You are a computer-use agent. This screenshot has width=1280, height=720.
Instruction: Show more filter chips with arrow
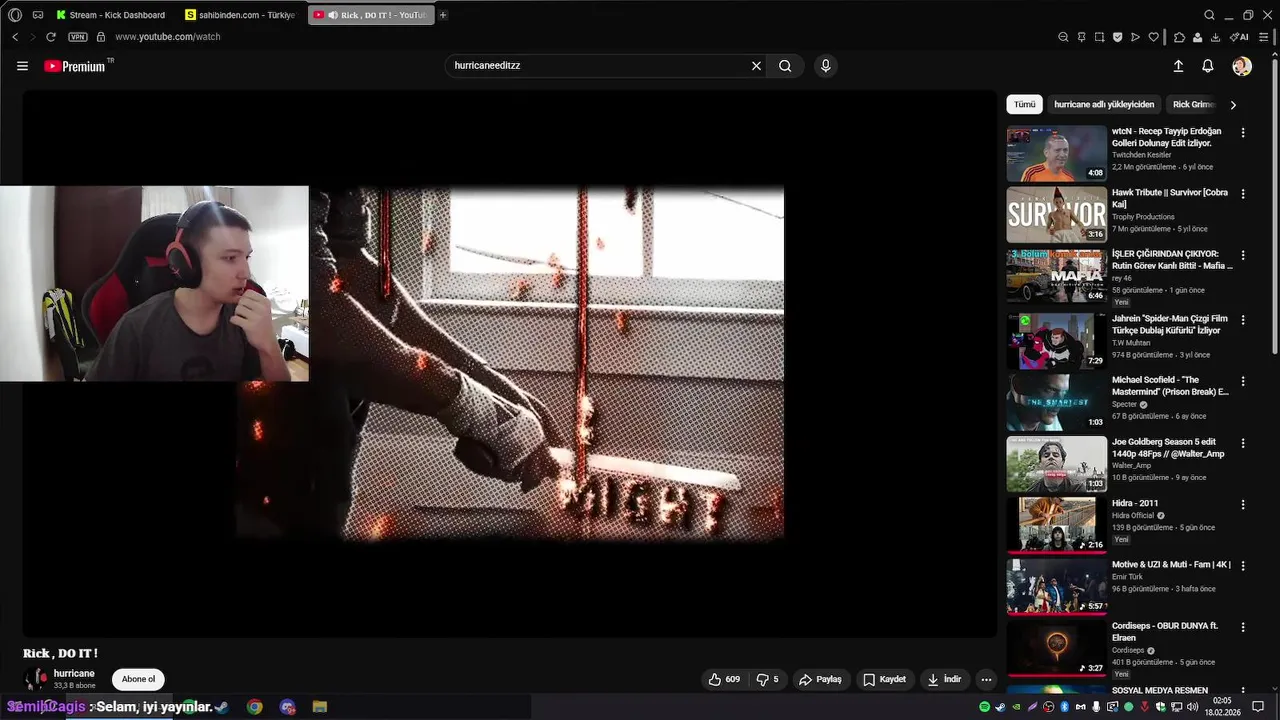(1233, 104)
